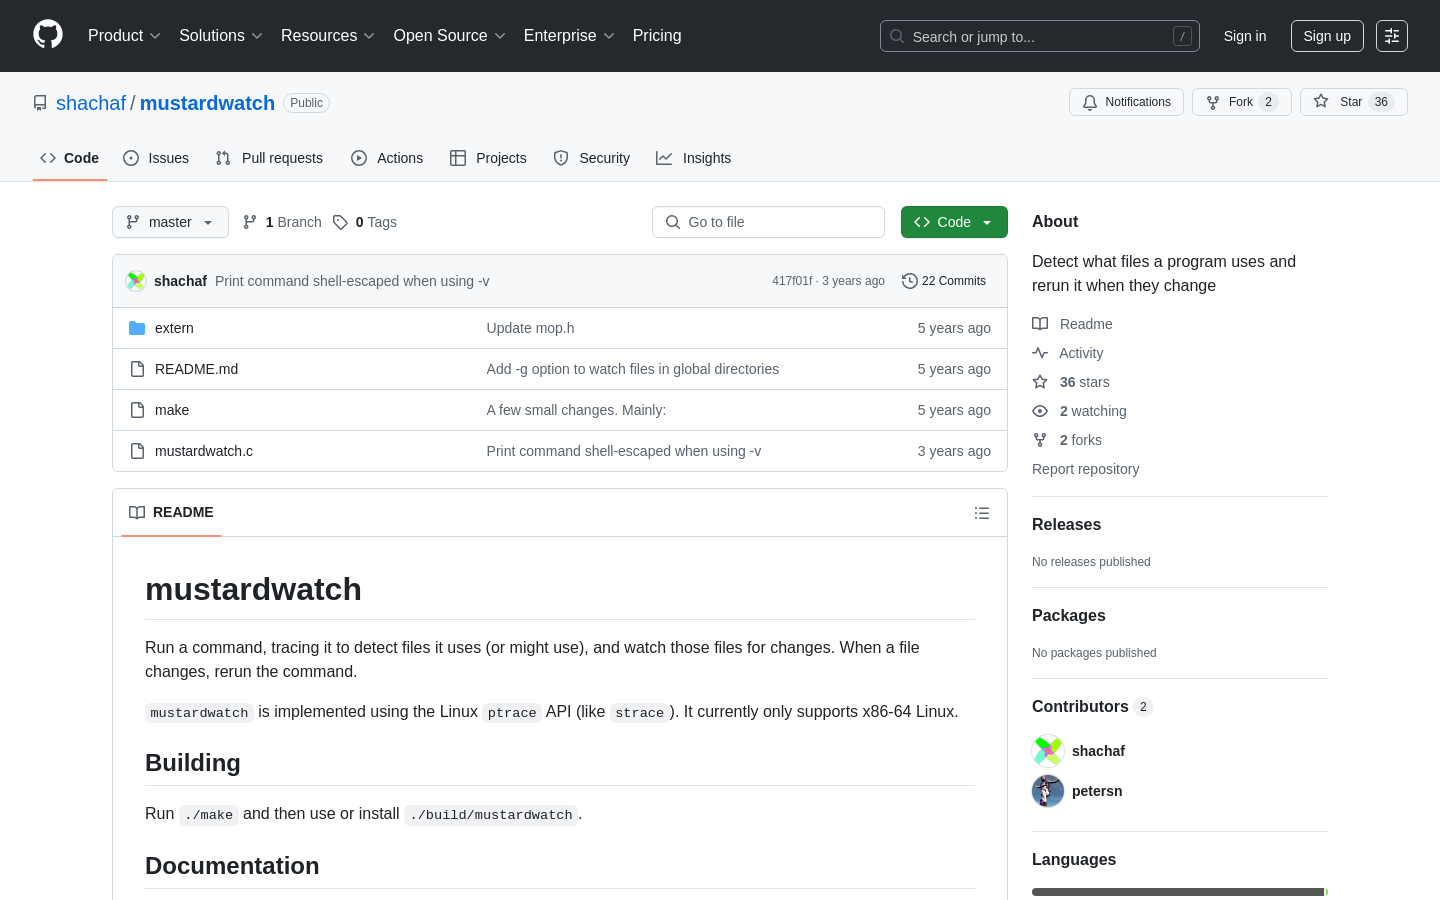Open the shachaf owner link
This screenshot has height=900, width=1440.
(91, 103)
